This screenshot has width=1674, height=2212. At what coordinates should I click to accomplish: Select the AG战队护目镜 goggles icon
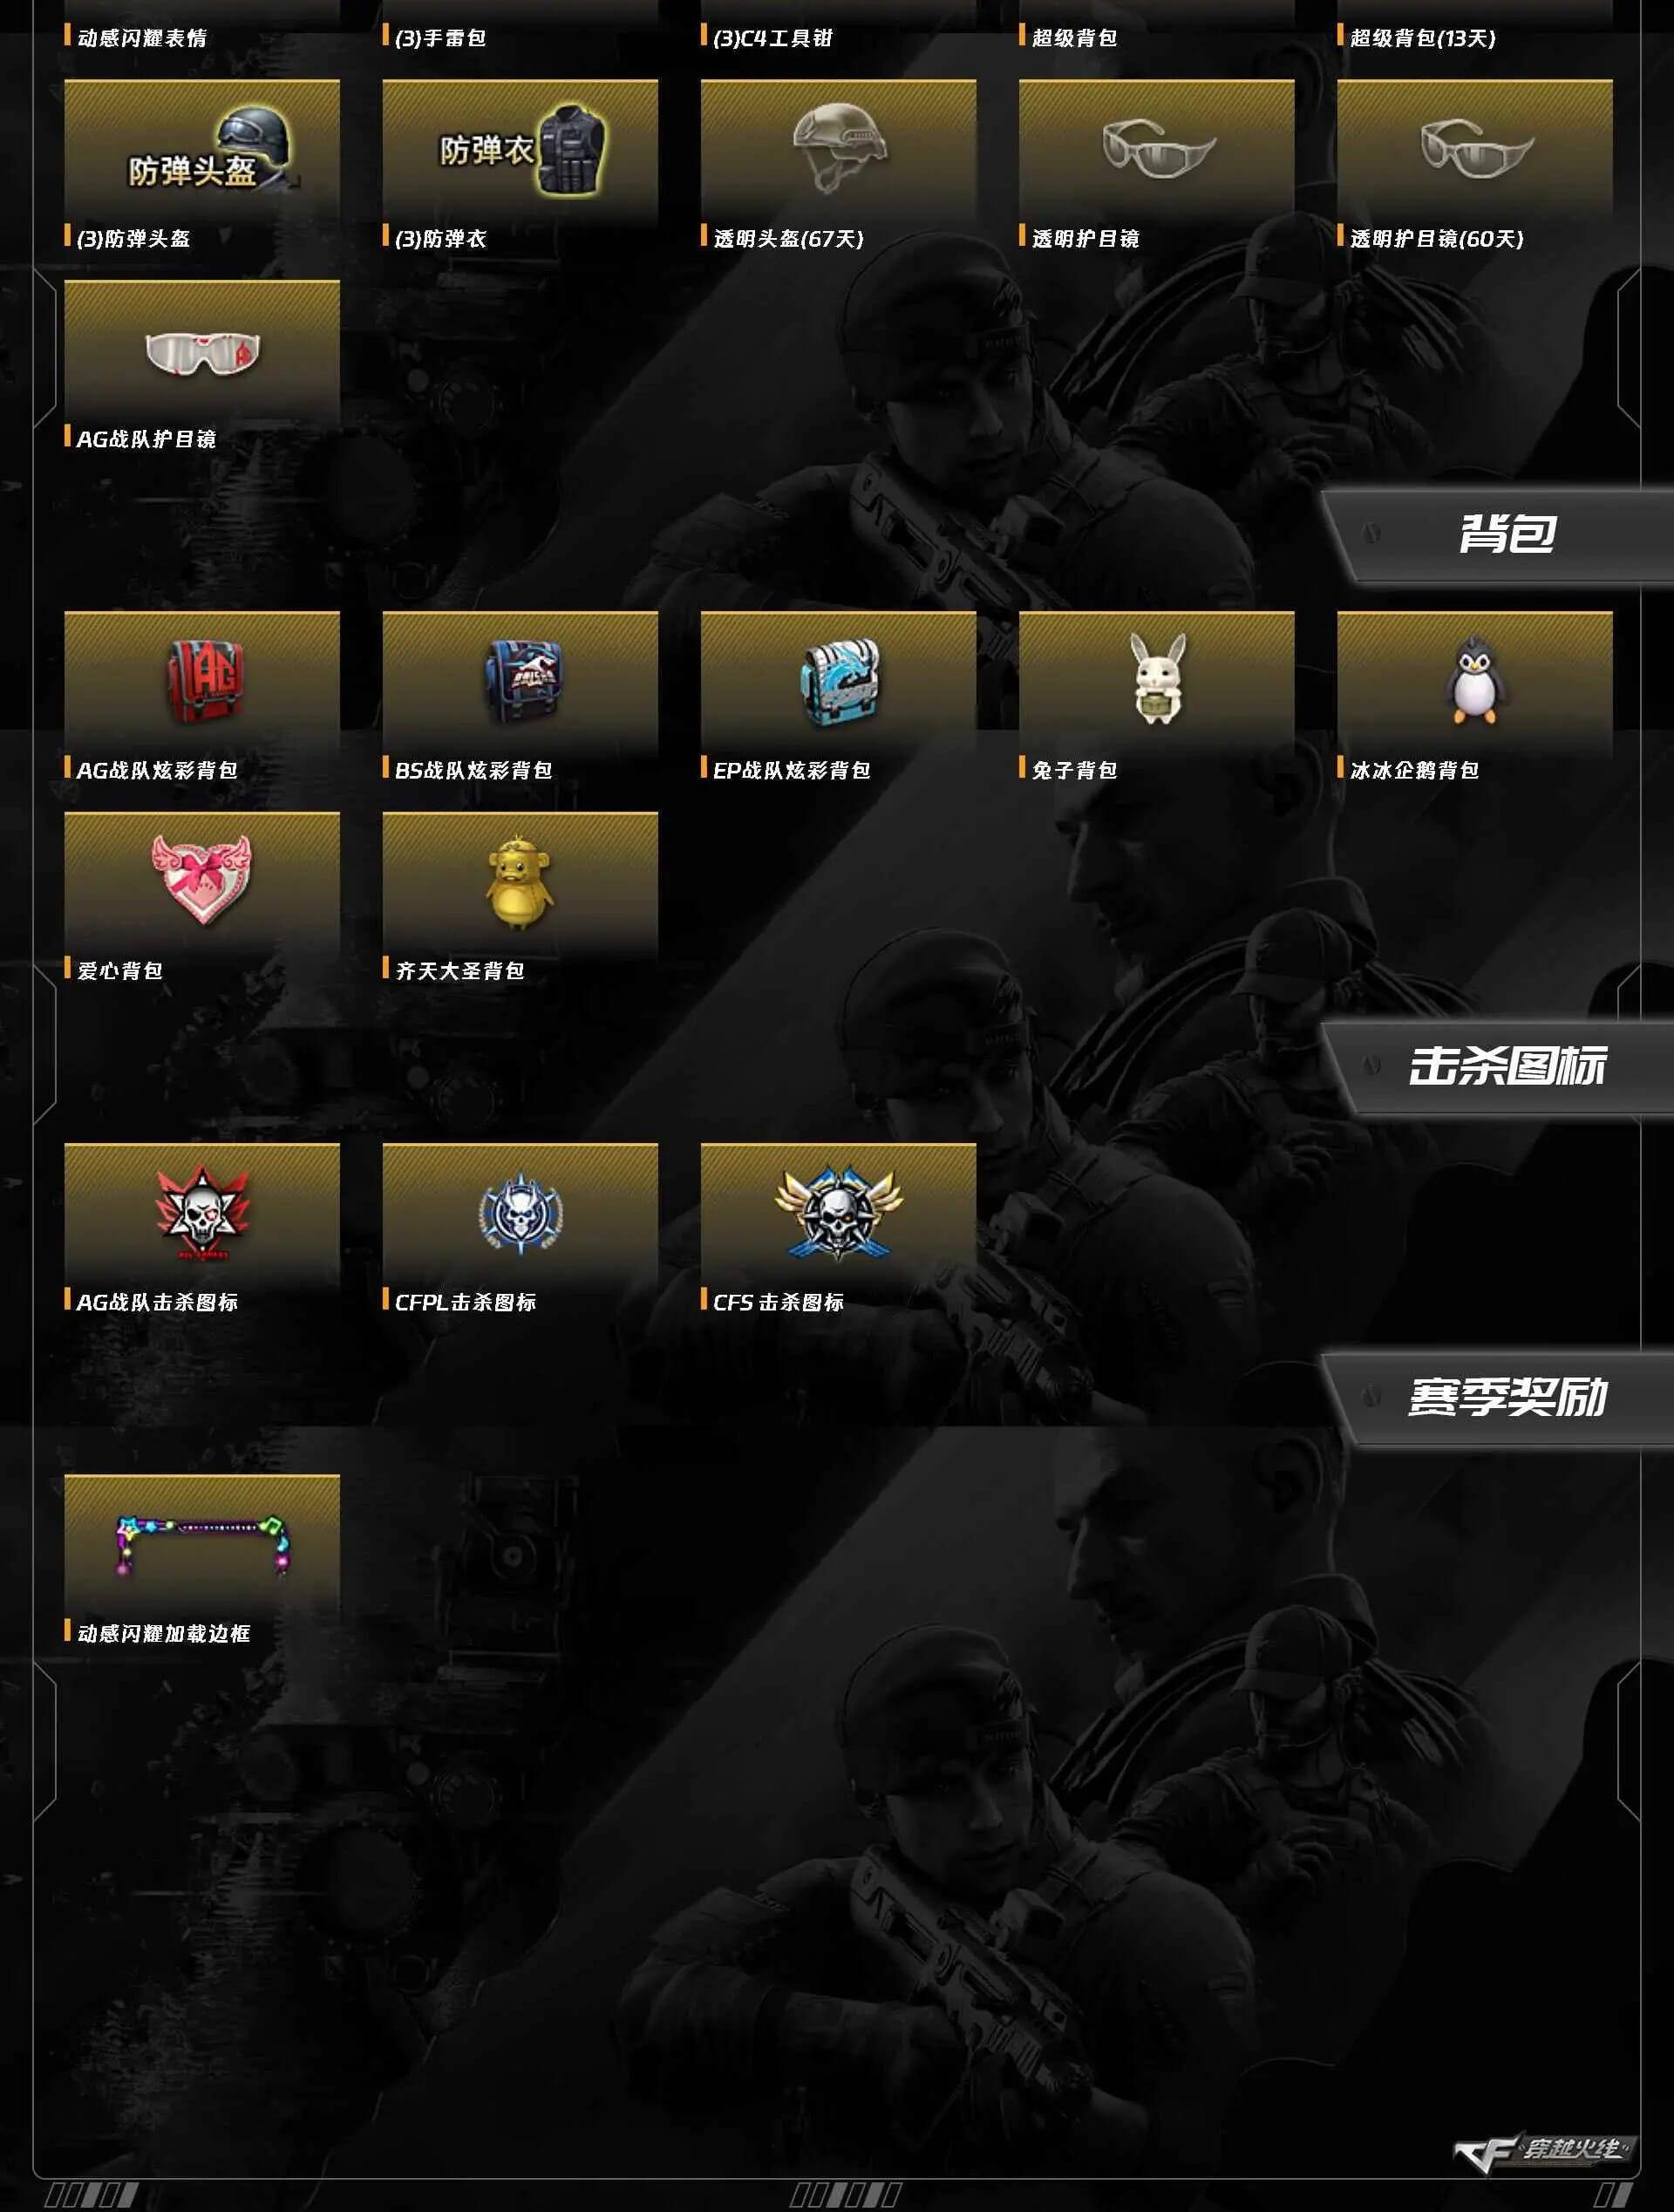coord(202,351)
